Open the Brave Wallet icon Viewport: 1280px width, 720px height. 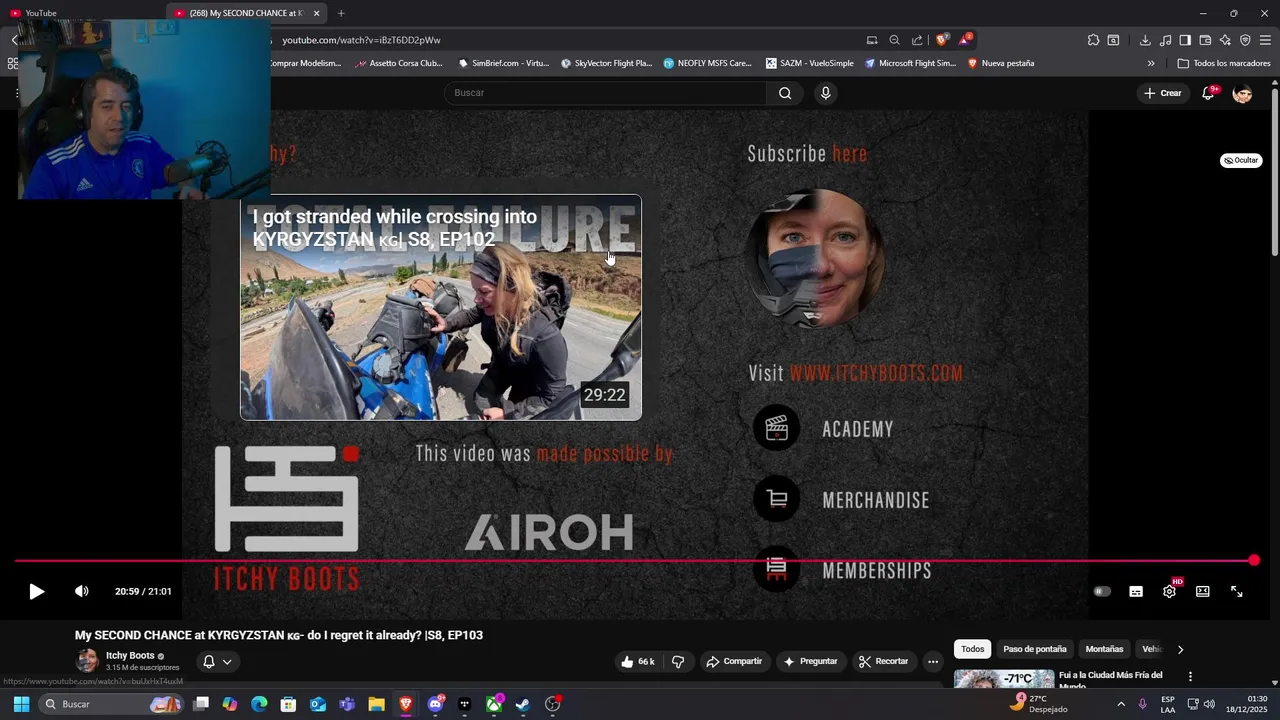coord(1205,40)
